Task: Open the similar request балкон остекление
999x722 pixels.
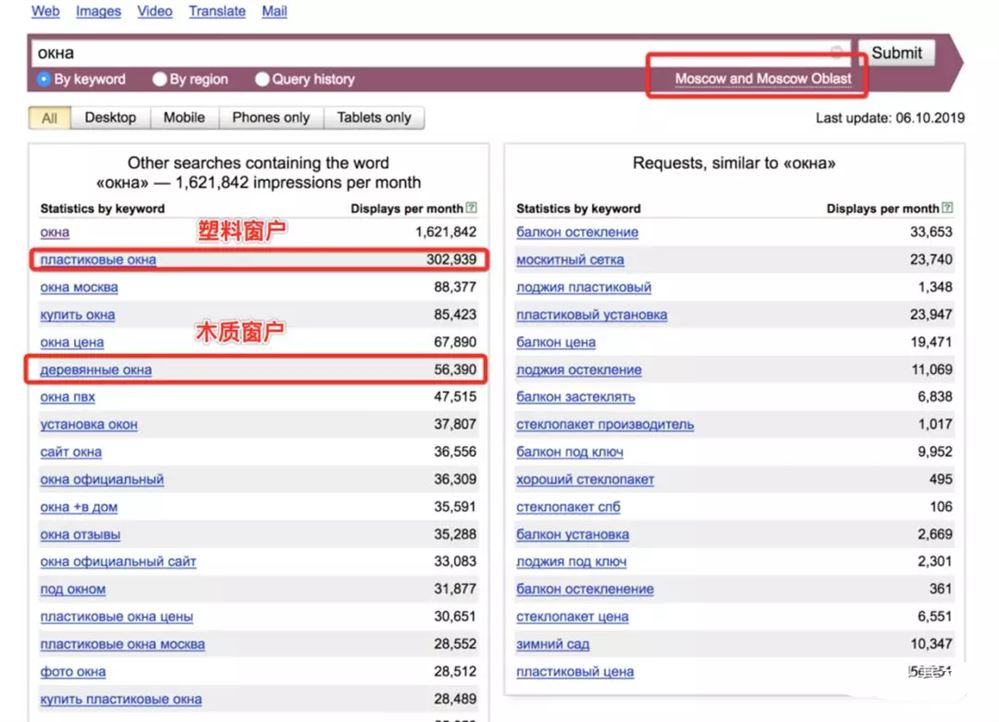Action: [x=577, y=232]
